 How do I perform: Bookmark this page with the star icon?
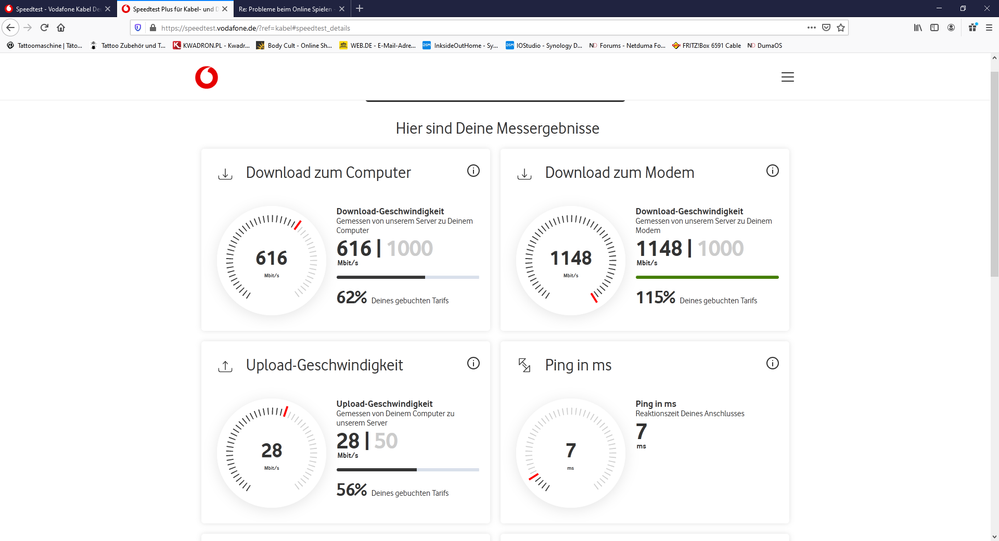pos(841,28)
